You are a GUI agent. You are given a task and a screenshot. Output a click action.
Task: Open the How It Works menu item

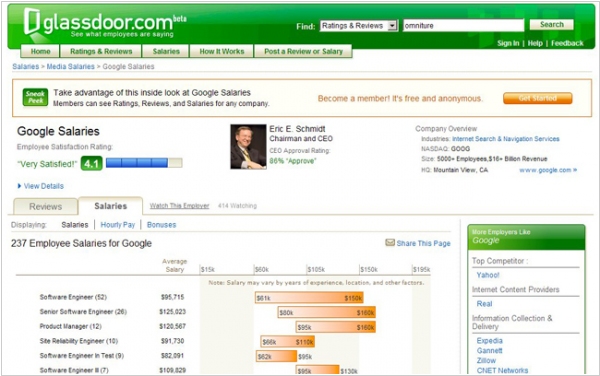pos(222,51)
